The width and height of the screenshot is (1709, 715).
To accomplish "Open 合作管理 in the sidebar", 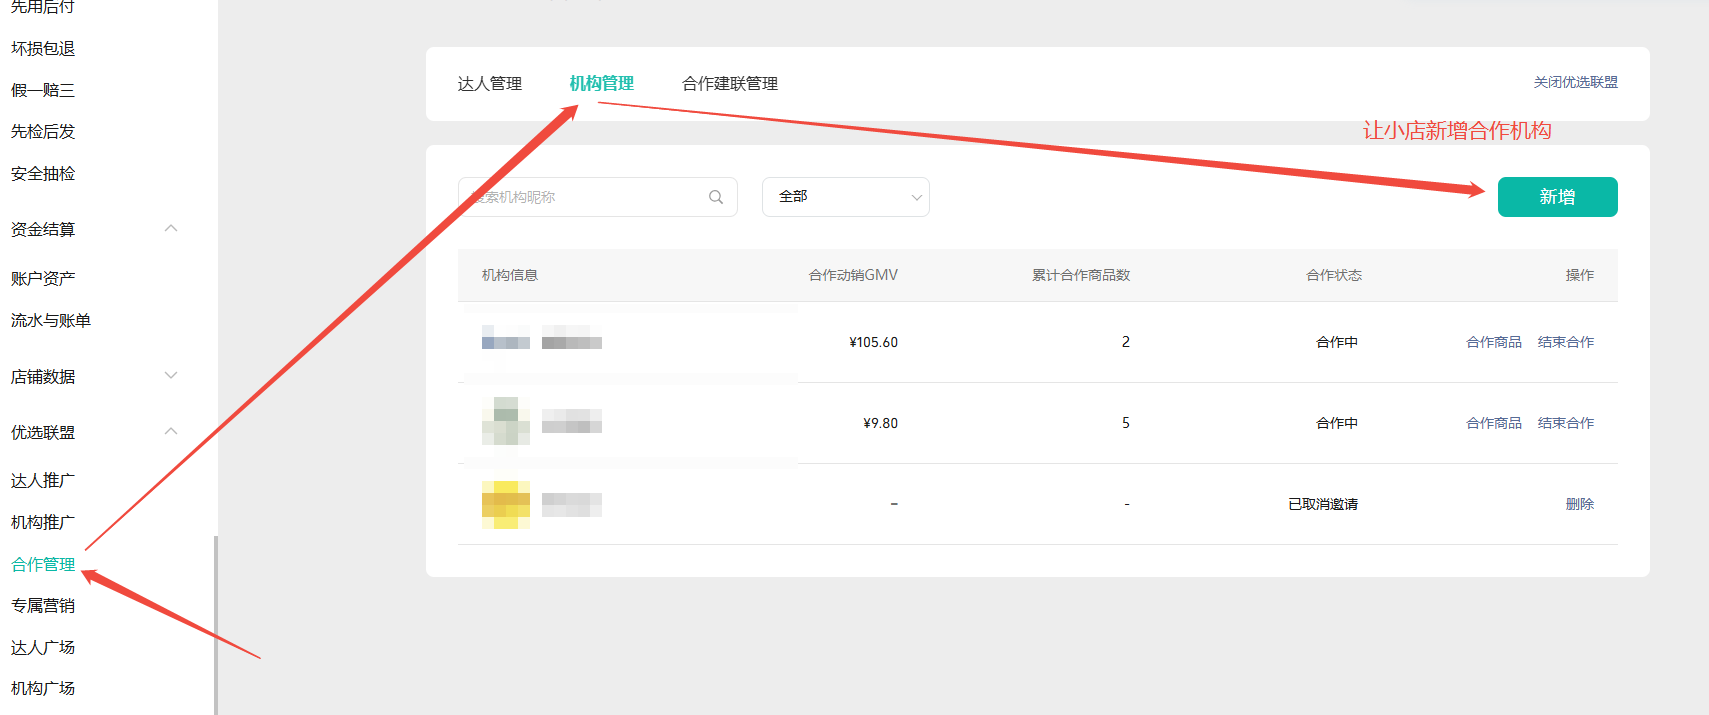I will 43,565.
